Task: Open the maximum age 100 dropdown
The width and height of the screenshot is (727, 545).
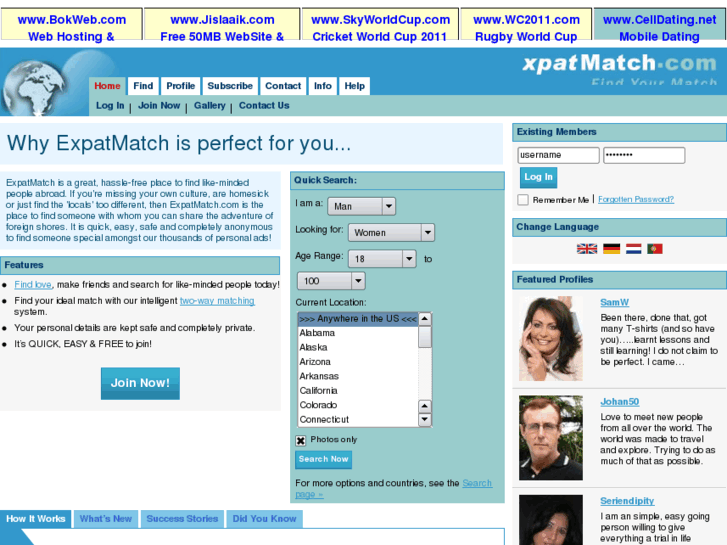Action: (331, 281)
